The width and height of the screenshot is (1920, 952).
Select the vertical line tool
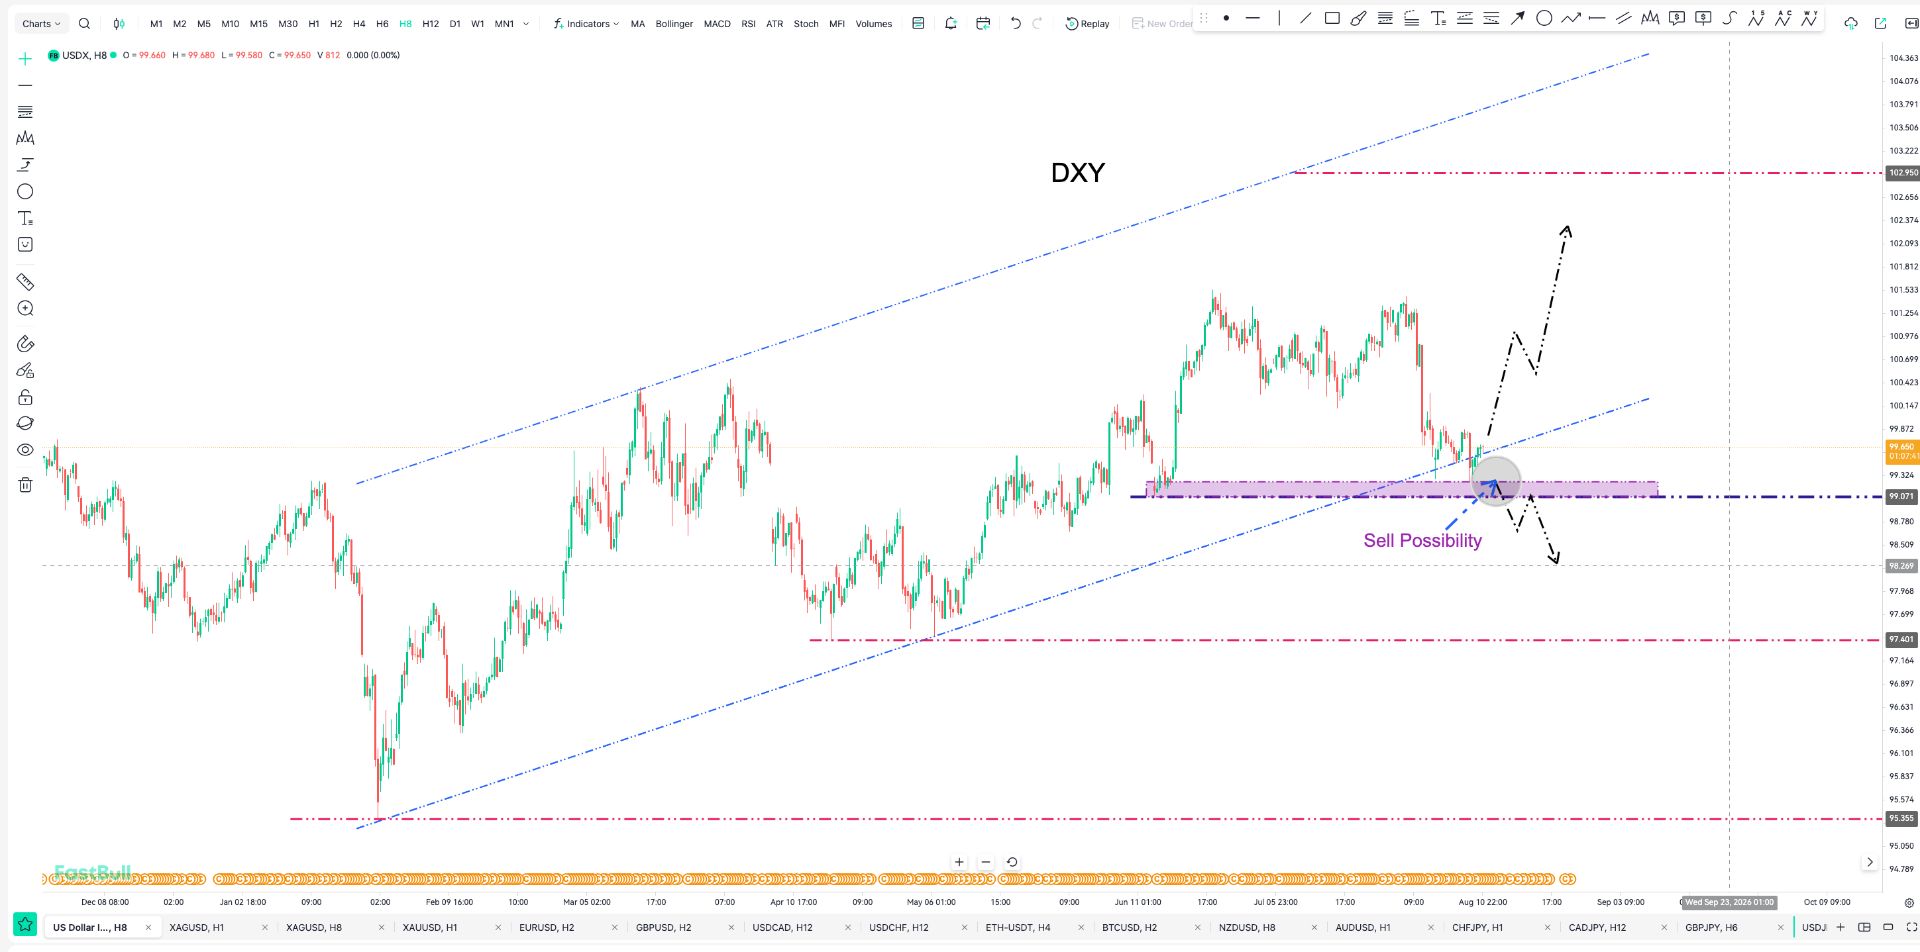1279,18
